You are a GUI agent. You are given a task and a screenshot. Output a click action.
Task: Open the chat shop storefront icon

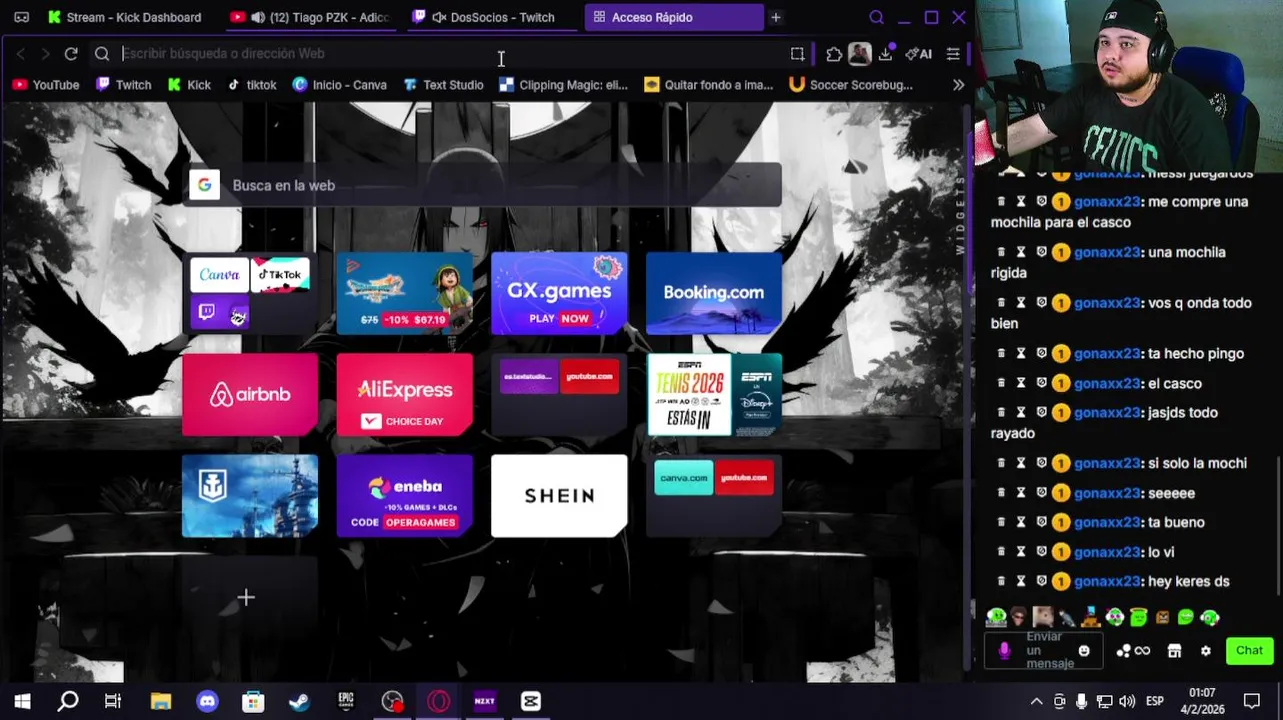tap(1175, 651)
